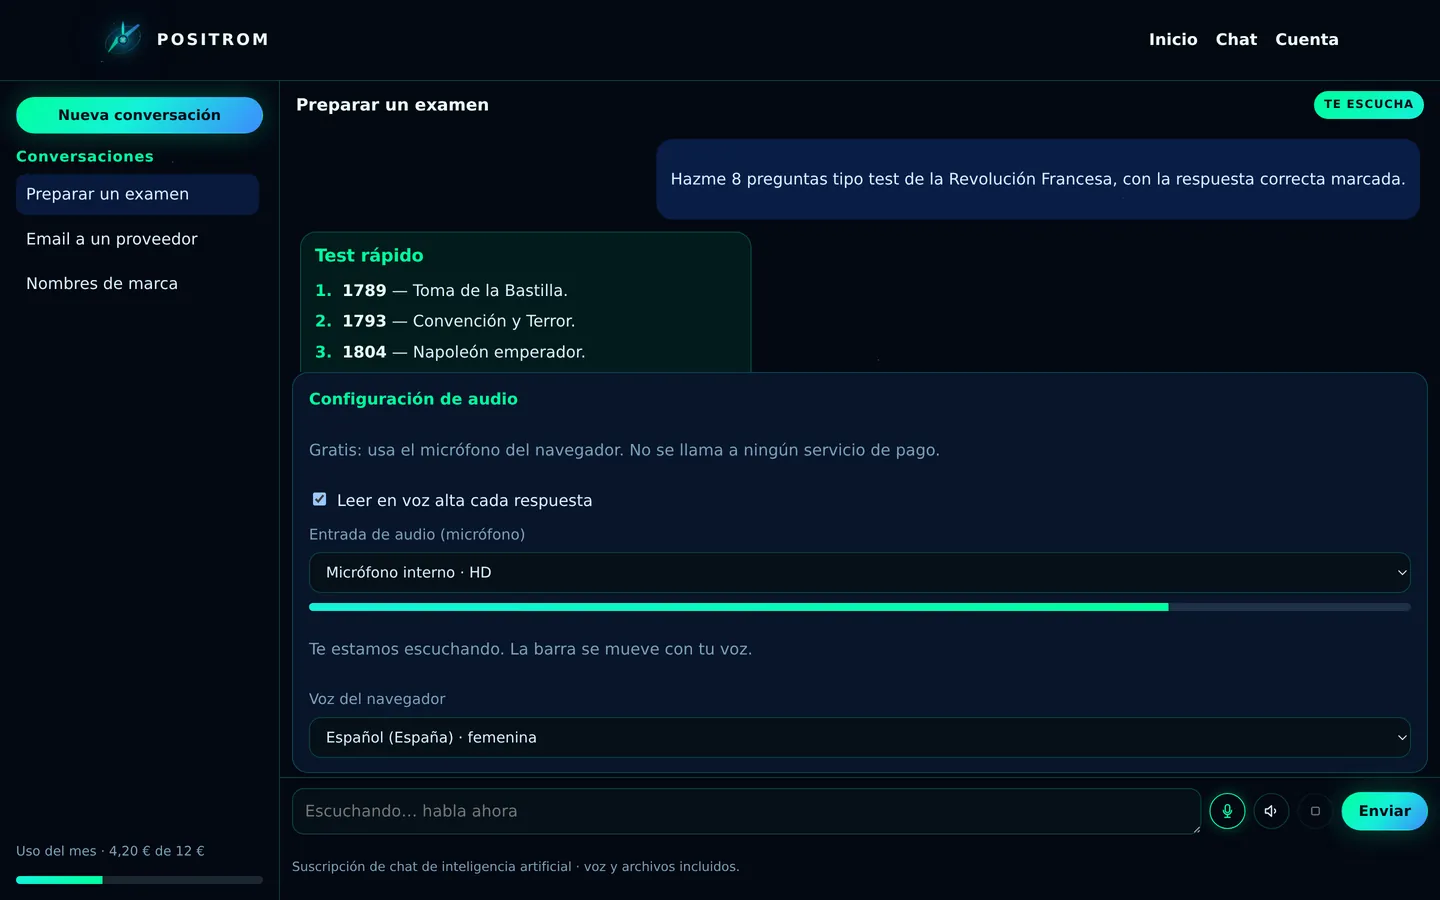Open the Chat nav item
Image resolution: width=1440 pixels, height=900 pixels.
click(1236, 39)
